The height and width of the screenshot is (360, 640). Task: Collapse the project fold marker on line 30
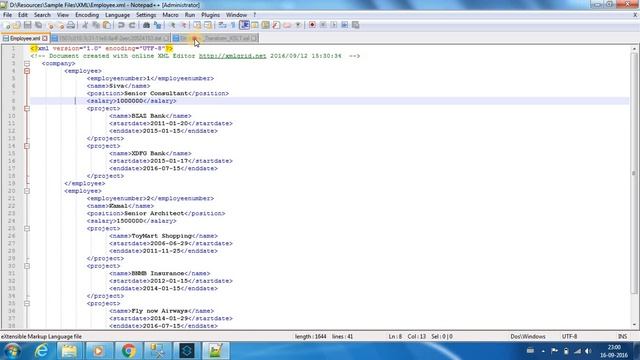(x=27, y=266)
